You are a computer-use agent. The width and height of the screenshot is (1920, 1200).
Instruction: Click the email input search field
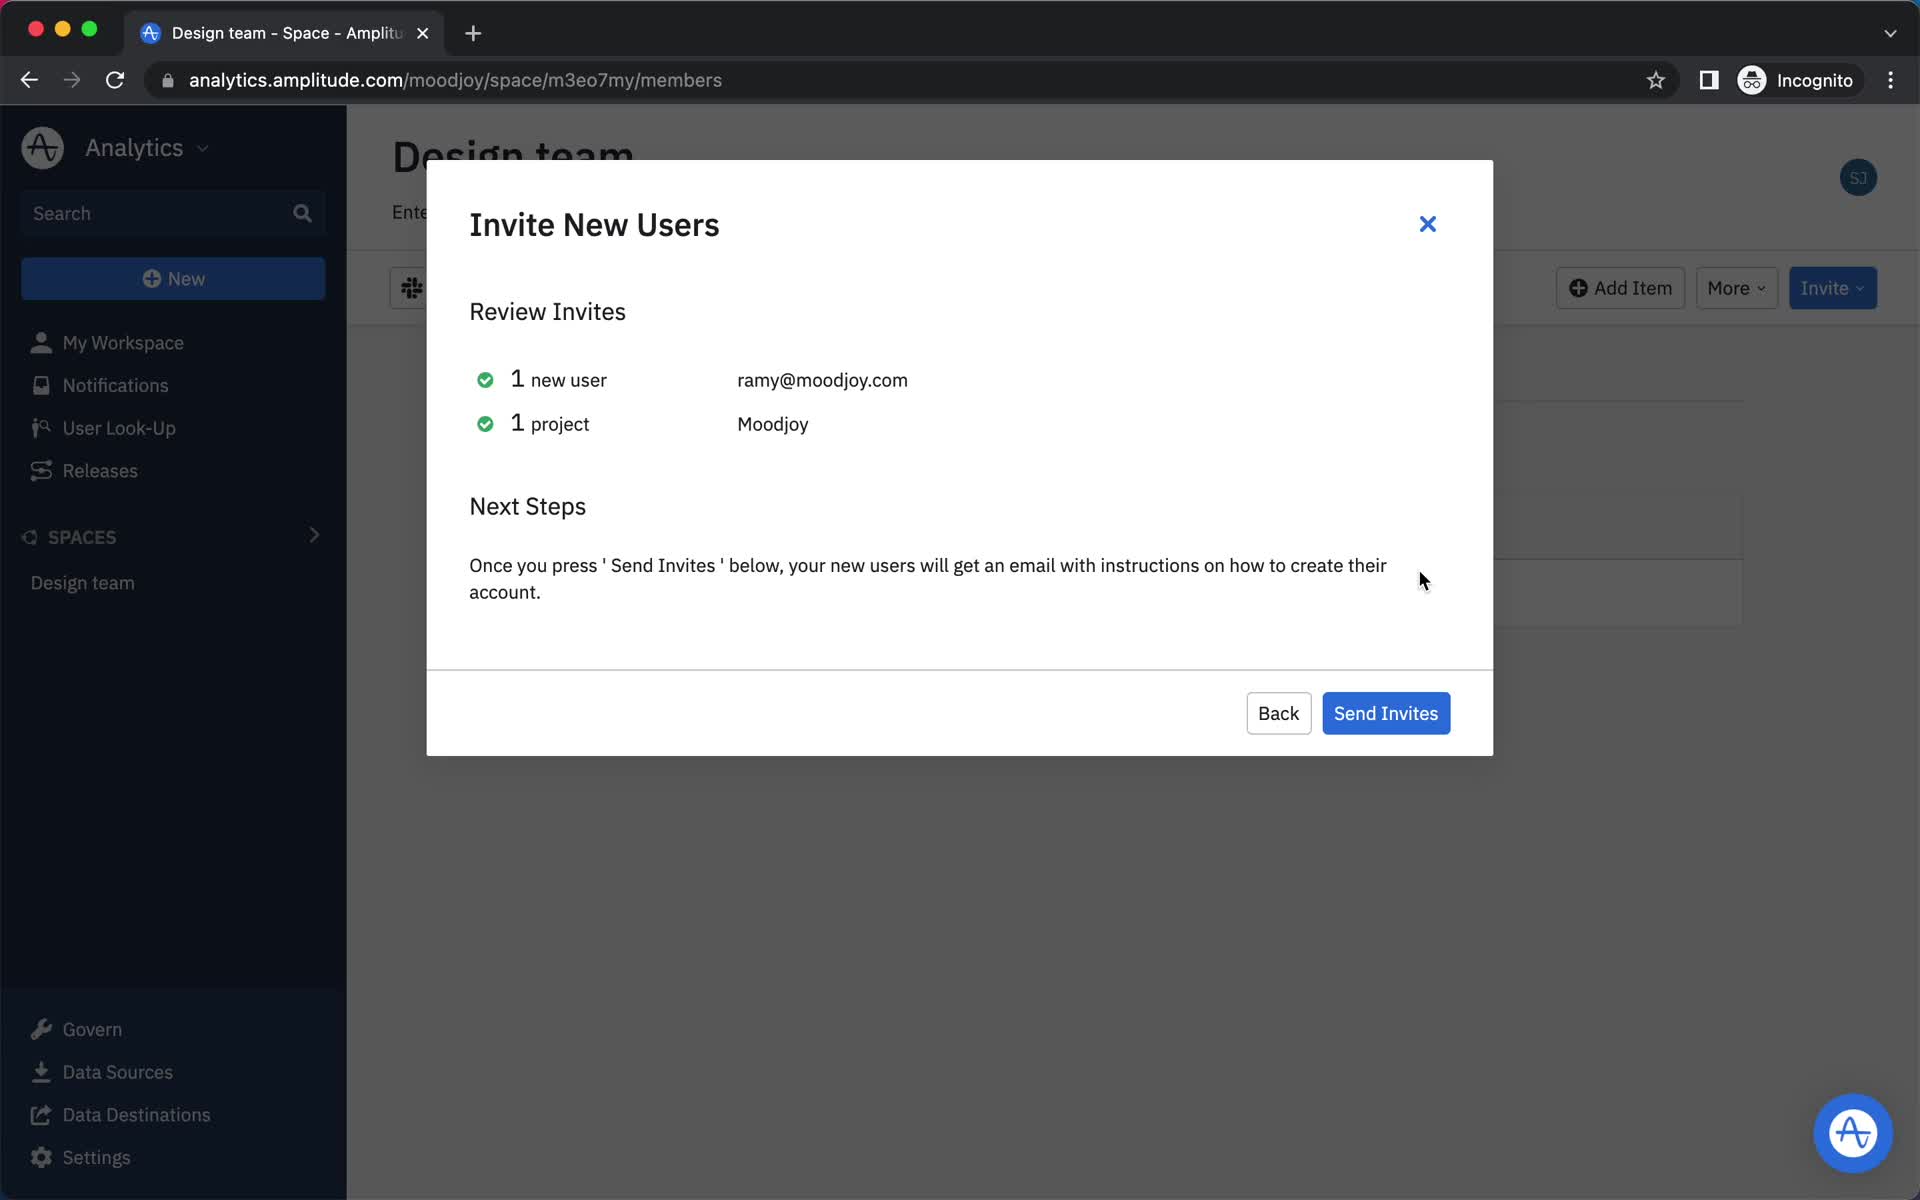click(821, 379)
